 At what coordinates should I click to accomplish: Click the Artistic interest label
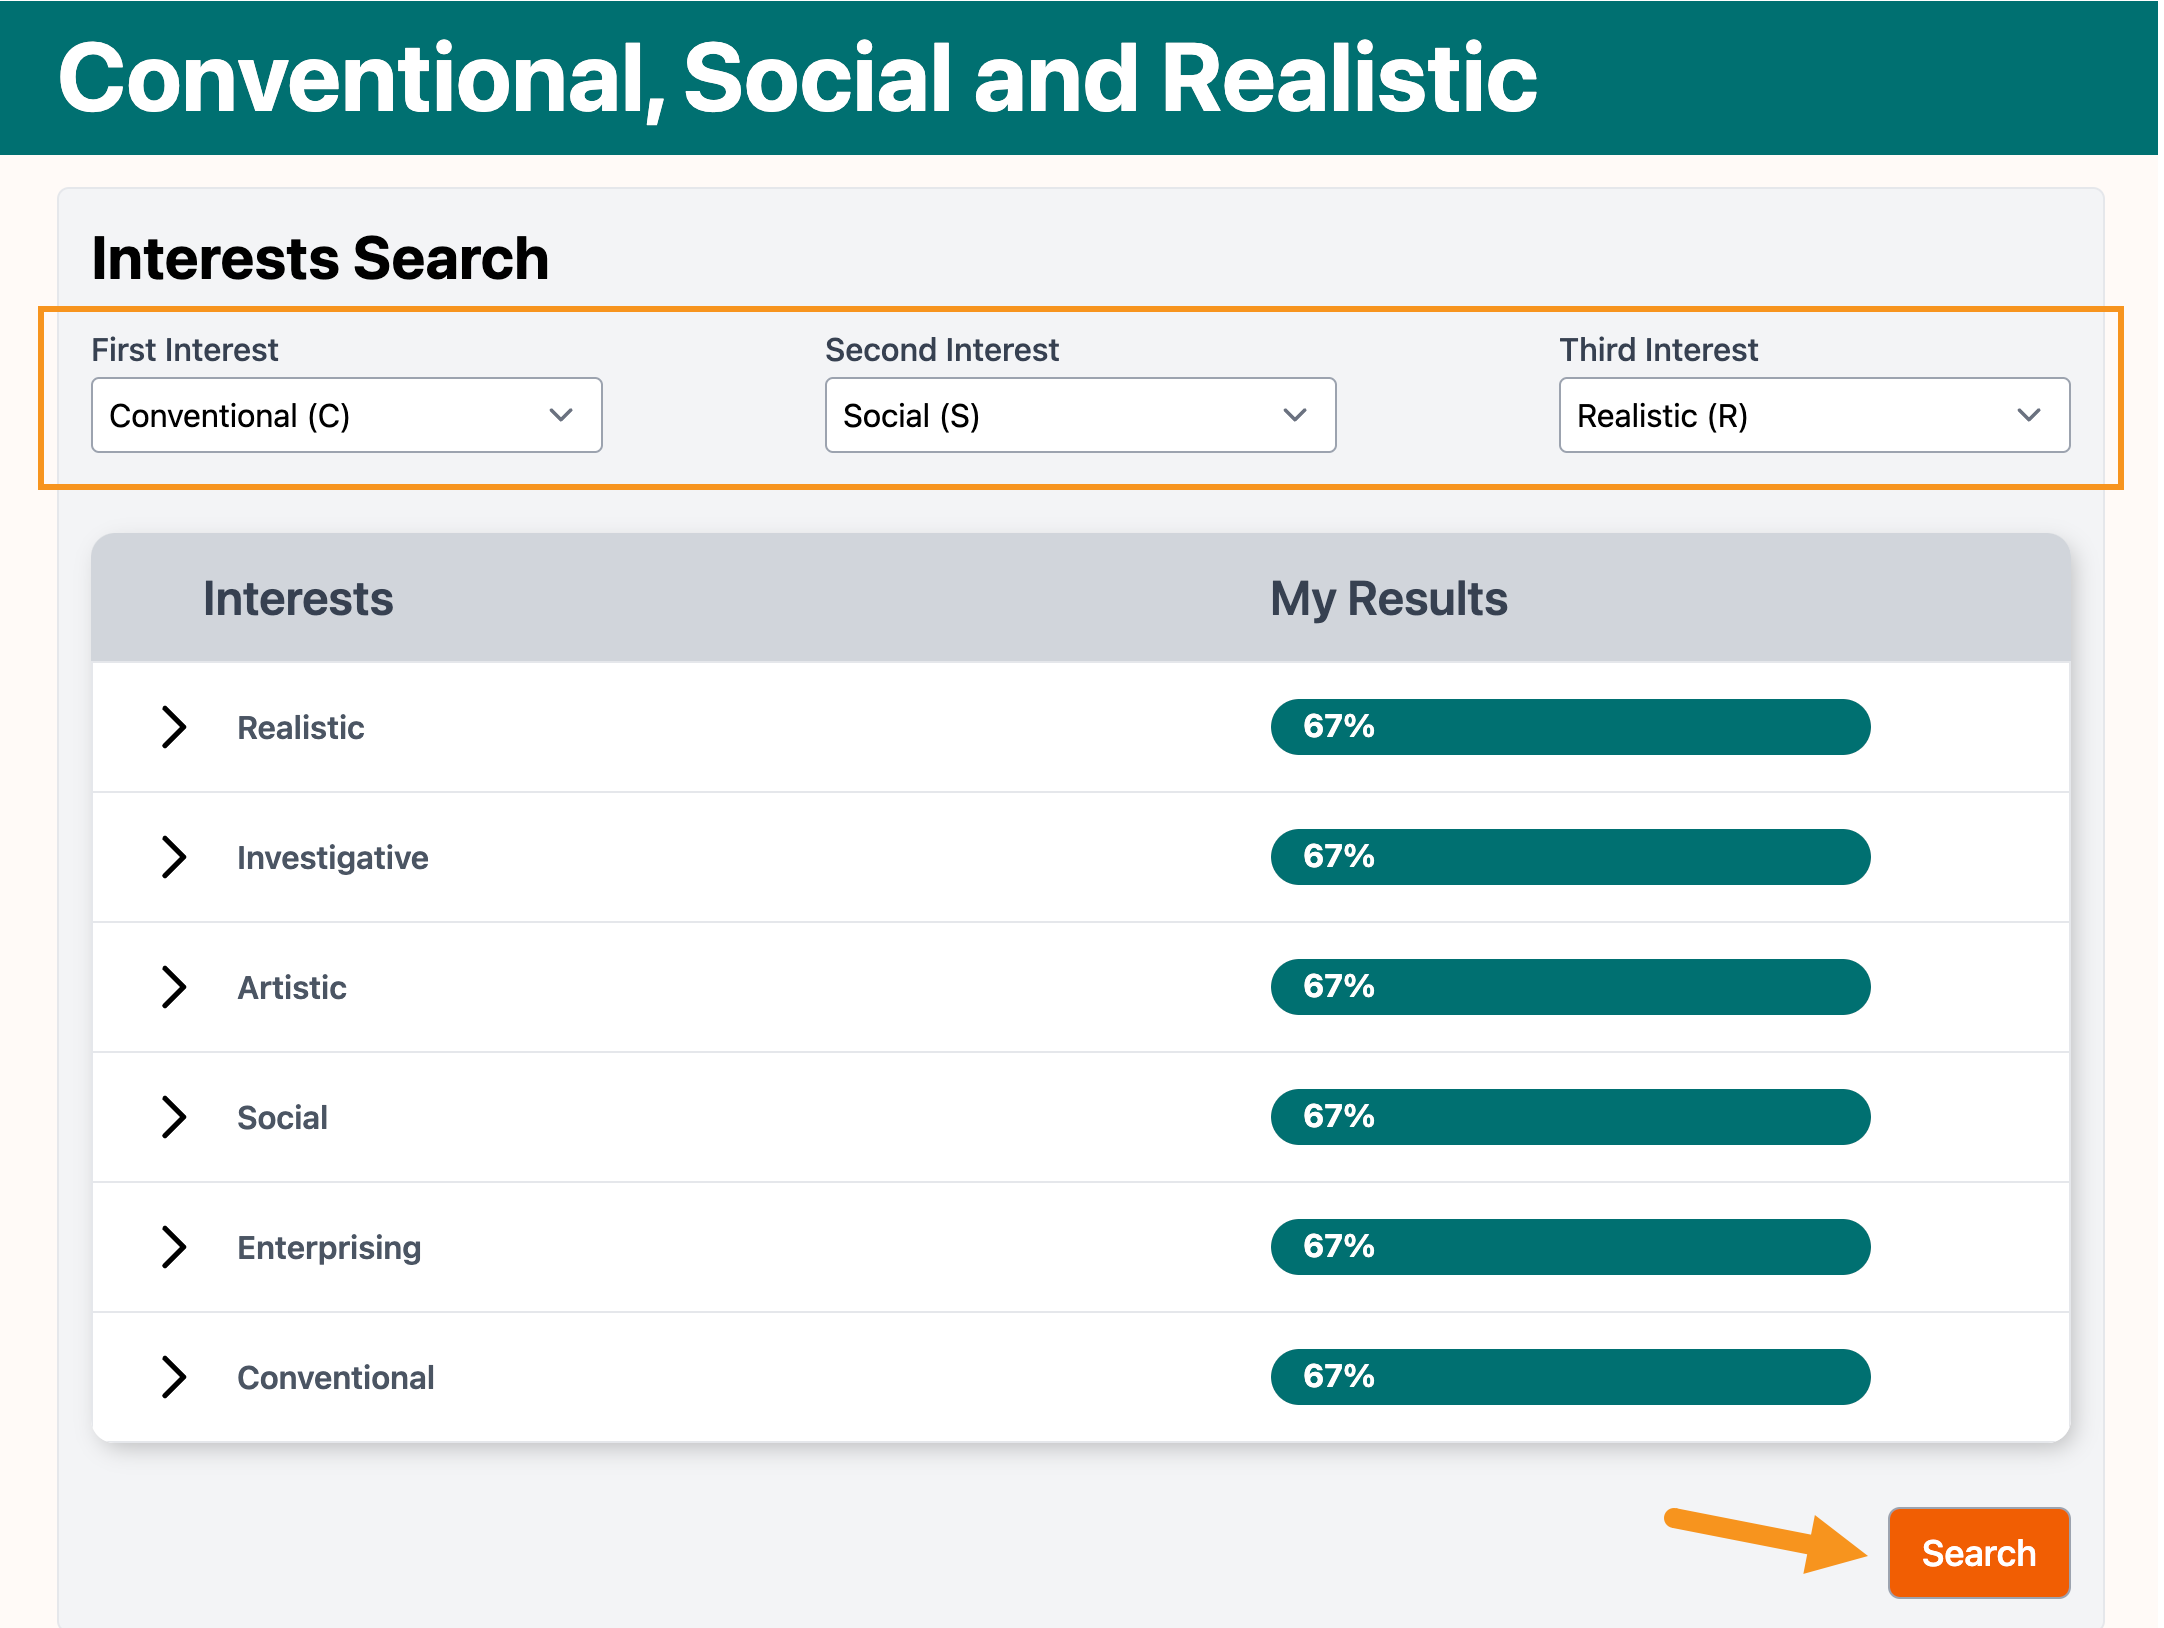click(292, 988)
